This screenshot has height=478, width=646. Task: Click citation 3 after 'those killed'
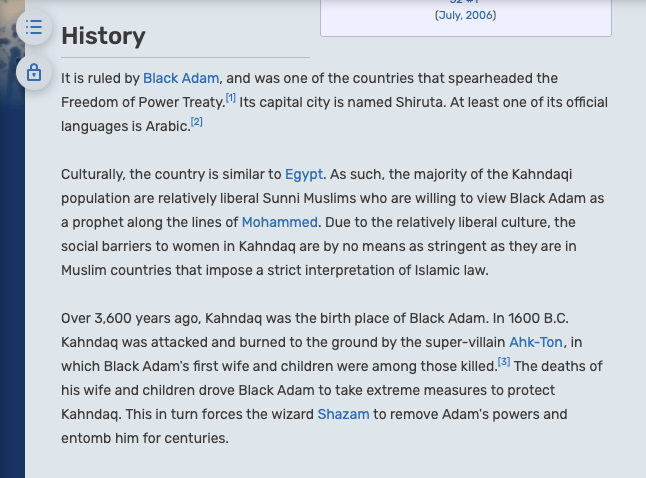click(x=504, y=362)
